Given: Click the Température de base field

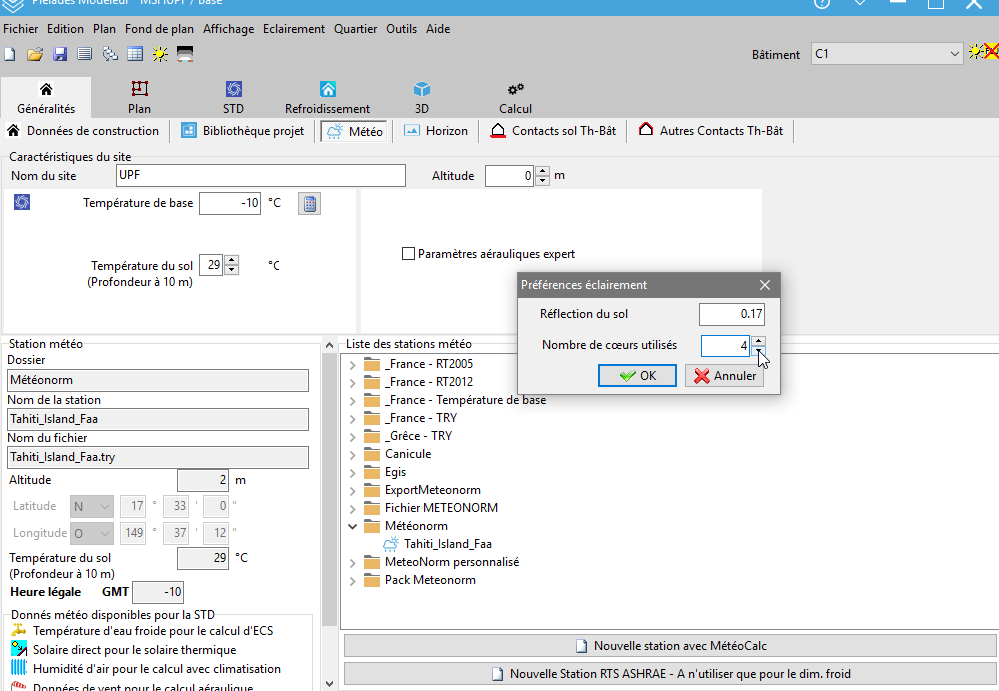Looking at the screenshot, I should (230, 203).
